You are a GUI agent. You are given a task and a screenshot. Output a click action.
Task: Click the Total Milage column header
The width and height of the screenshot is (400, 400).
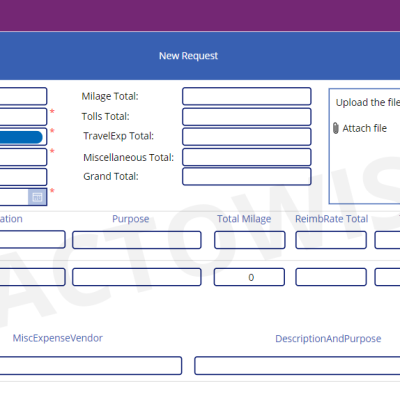click(x=244, y=219)
